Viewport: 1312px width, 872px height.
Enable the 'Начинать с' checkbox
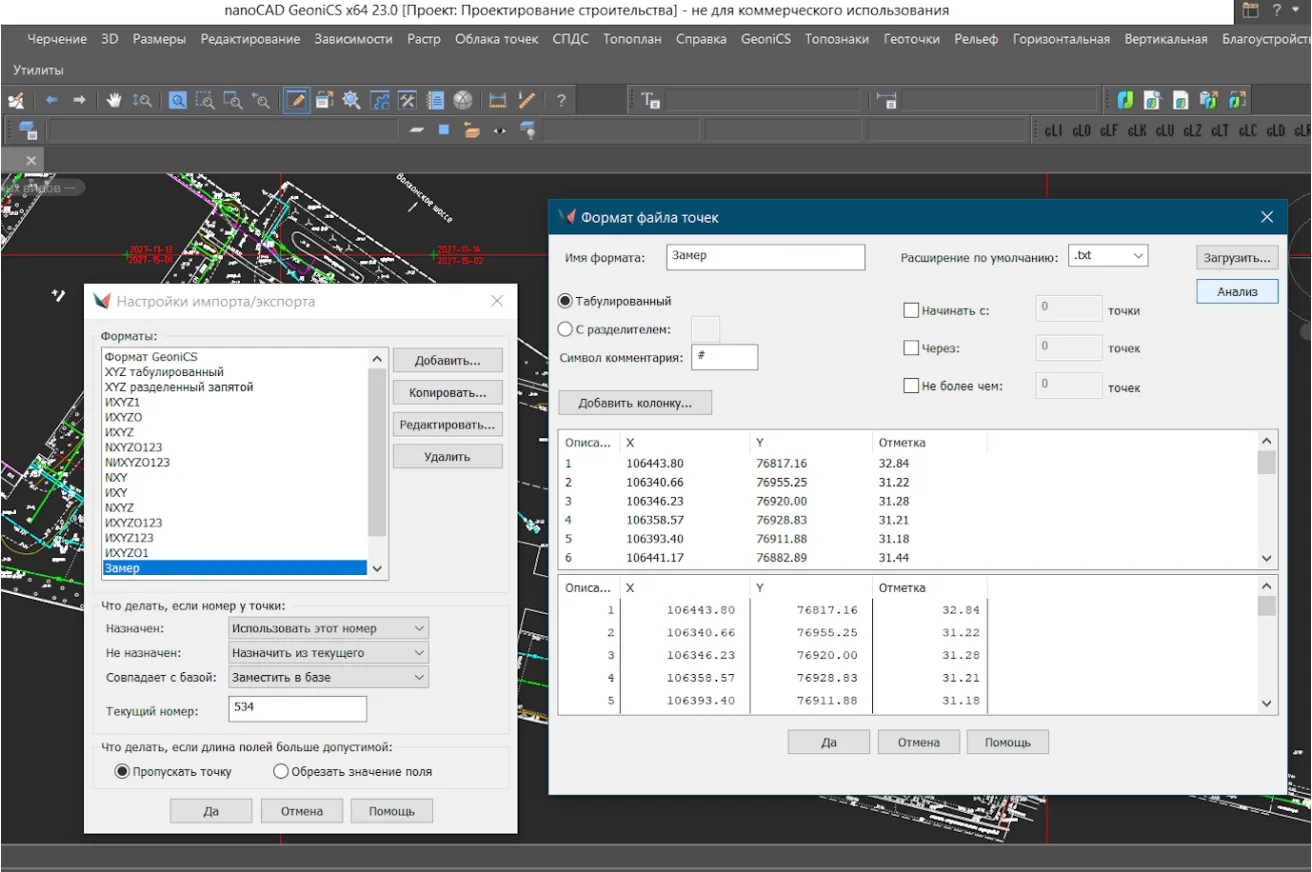click(911, 310)
